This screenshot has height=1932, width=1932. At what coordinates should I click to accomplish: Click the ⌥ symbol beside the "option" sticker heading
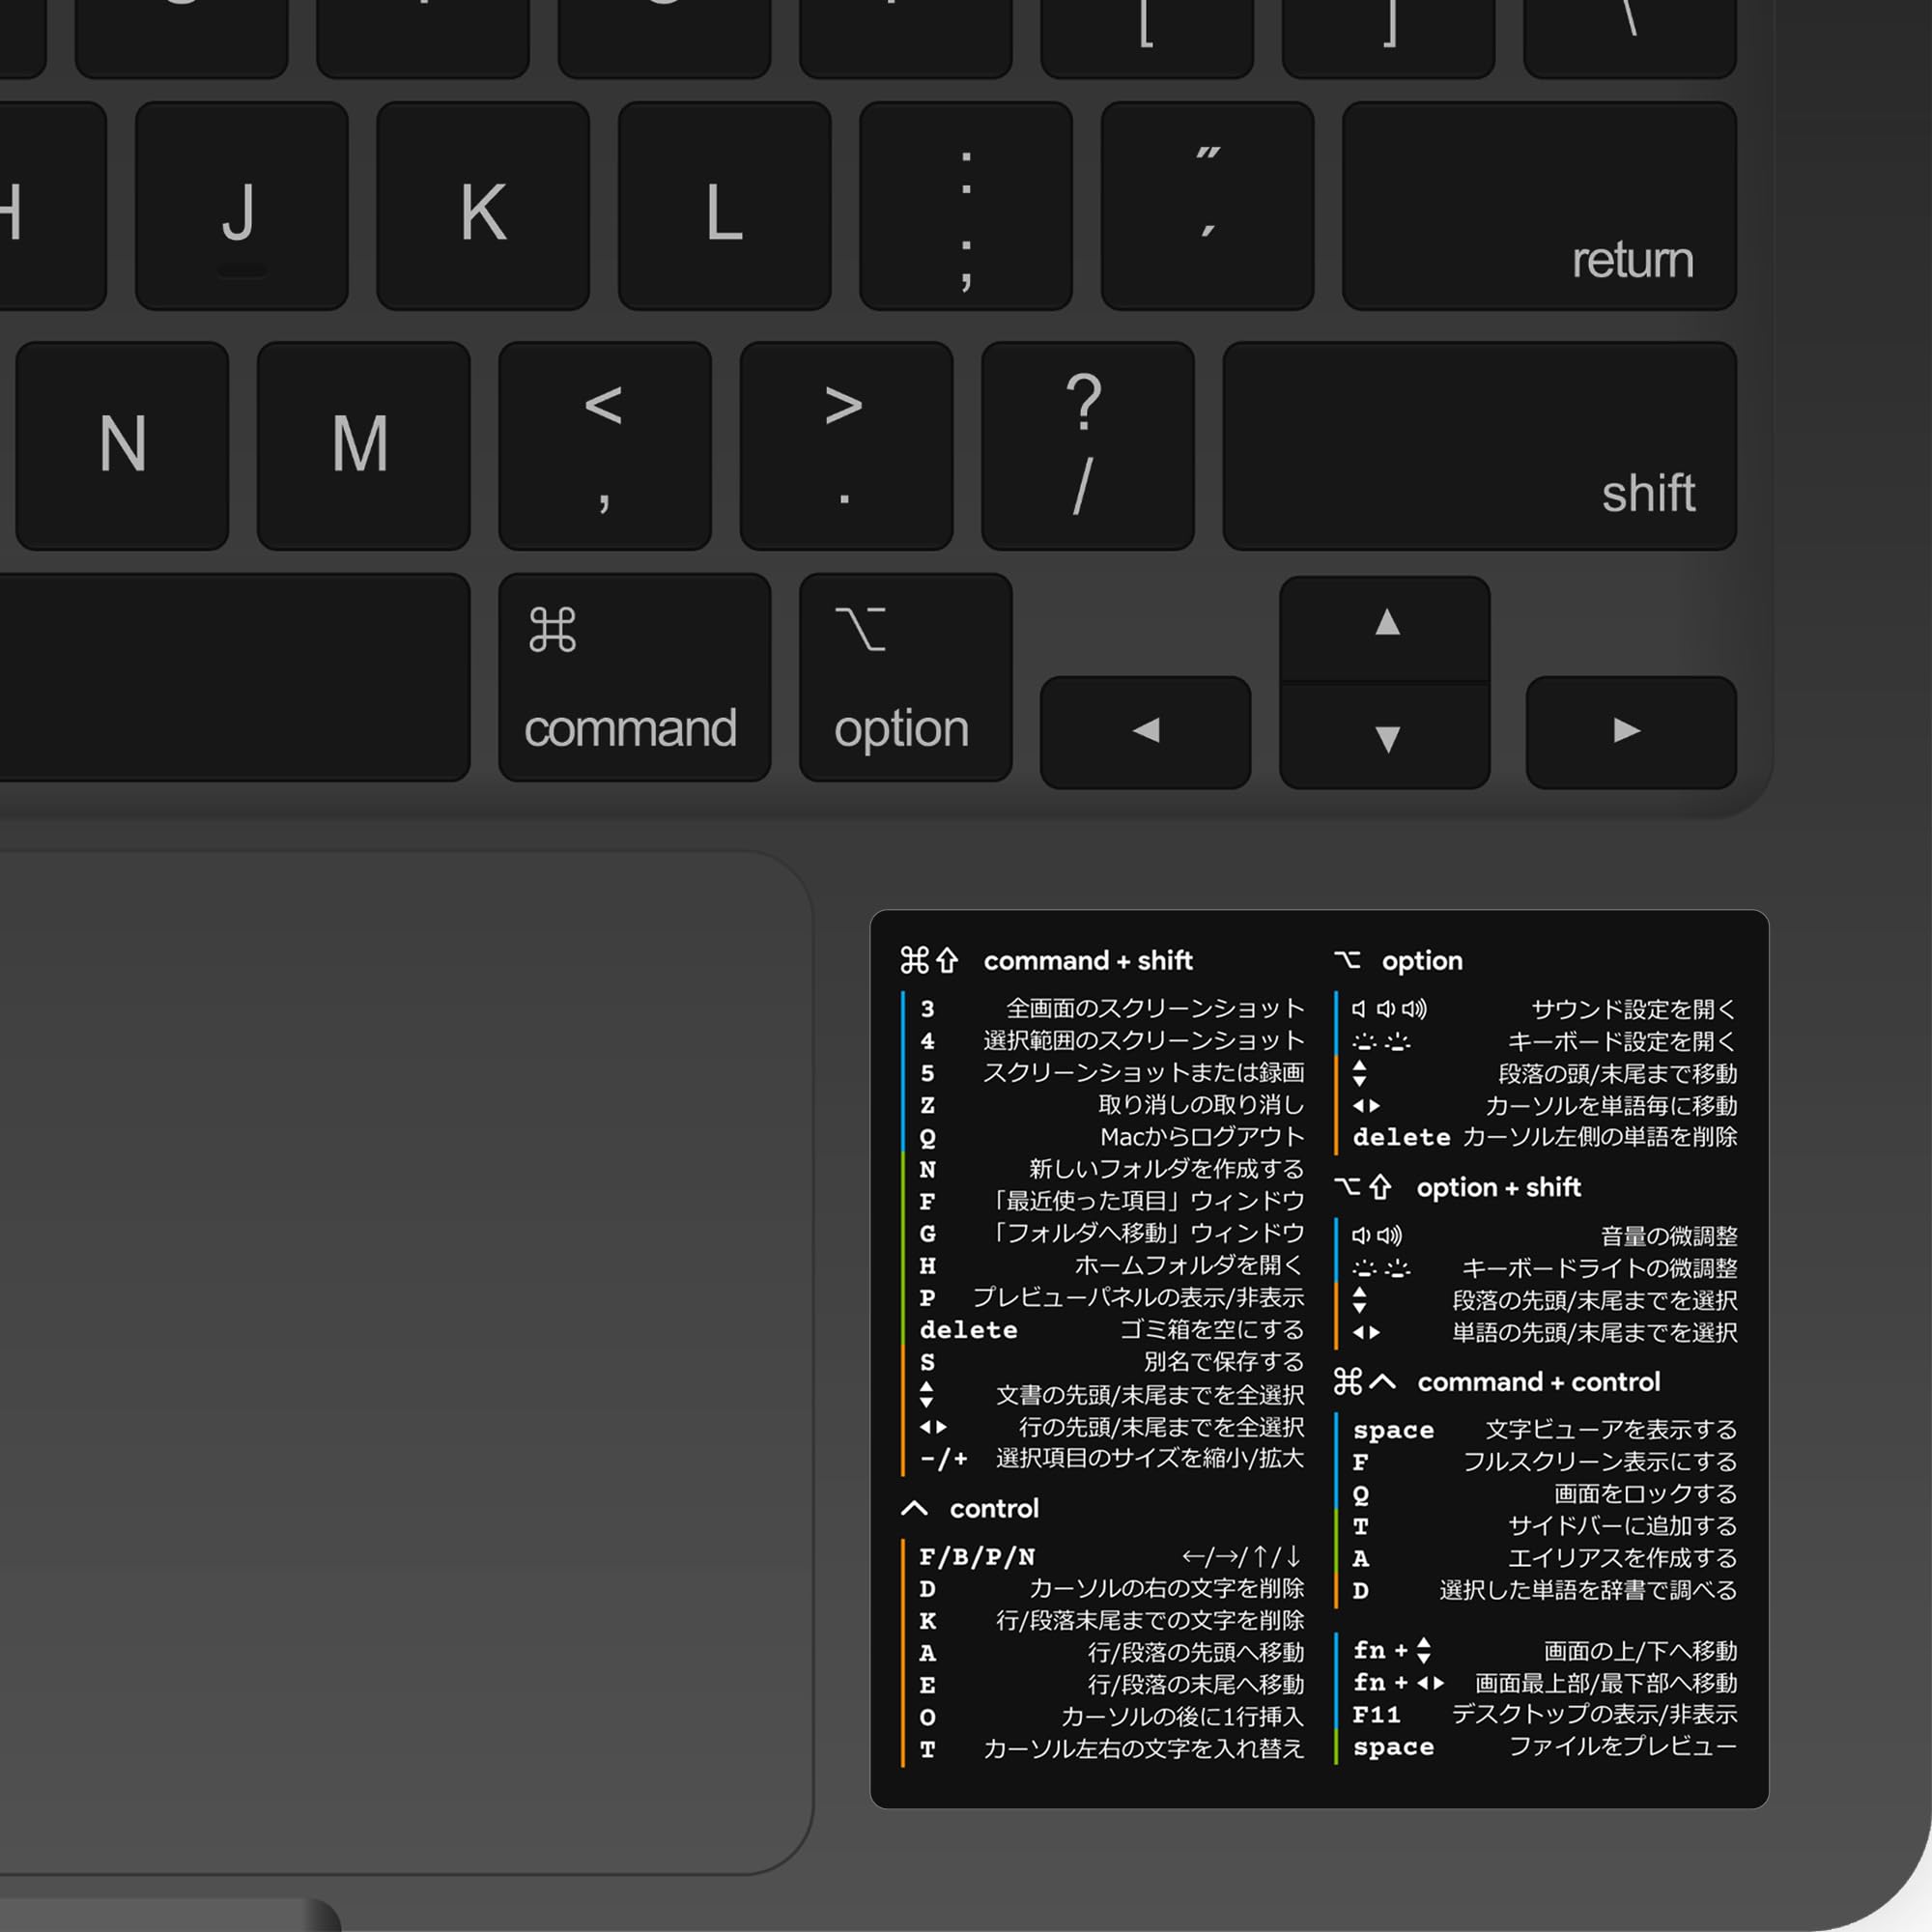(1347, 960)
